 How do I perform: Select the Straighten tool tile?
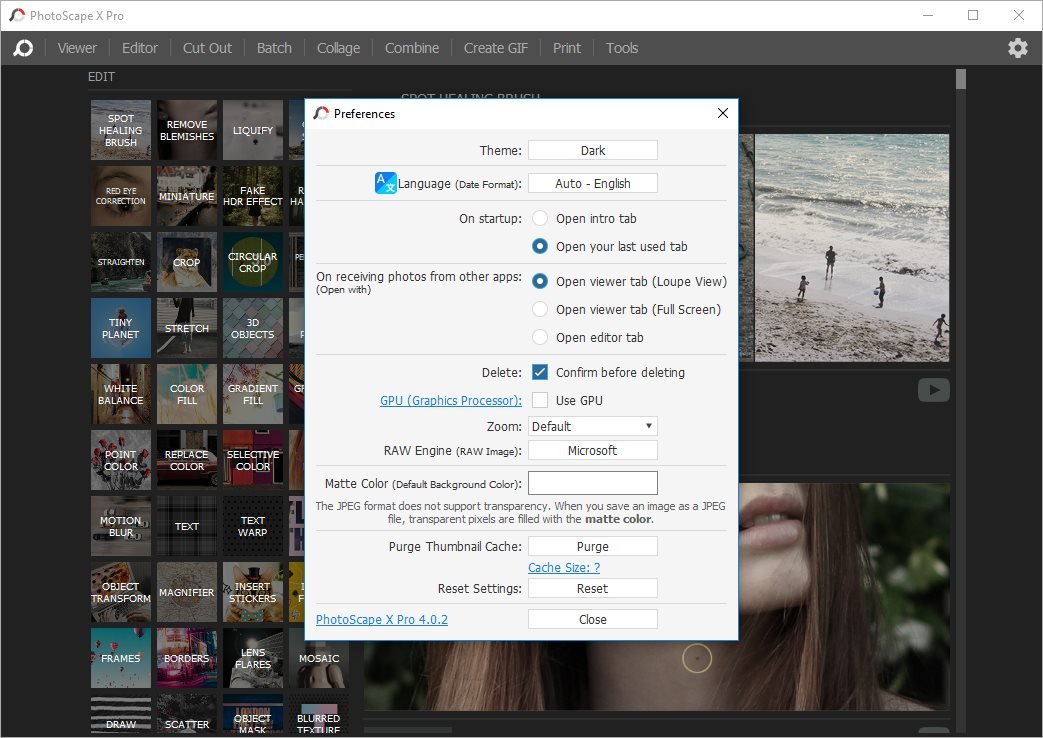(x=120, y=262)
